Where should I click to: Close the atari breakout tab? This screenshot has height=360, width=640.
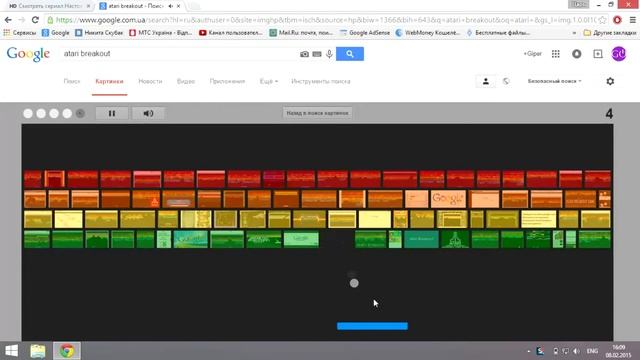coord(178,6)
